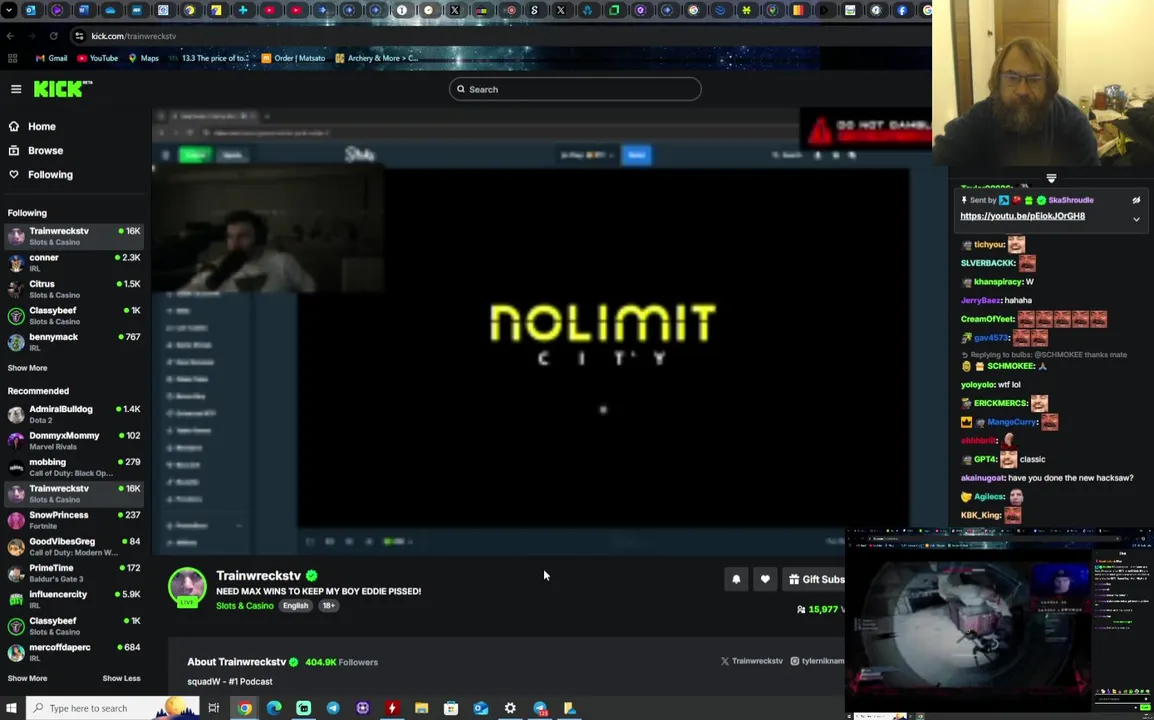
Task: Open PrimeTime recommended channel
Action: [x=74, y=573]
